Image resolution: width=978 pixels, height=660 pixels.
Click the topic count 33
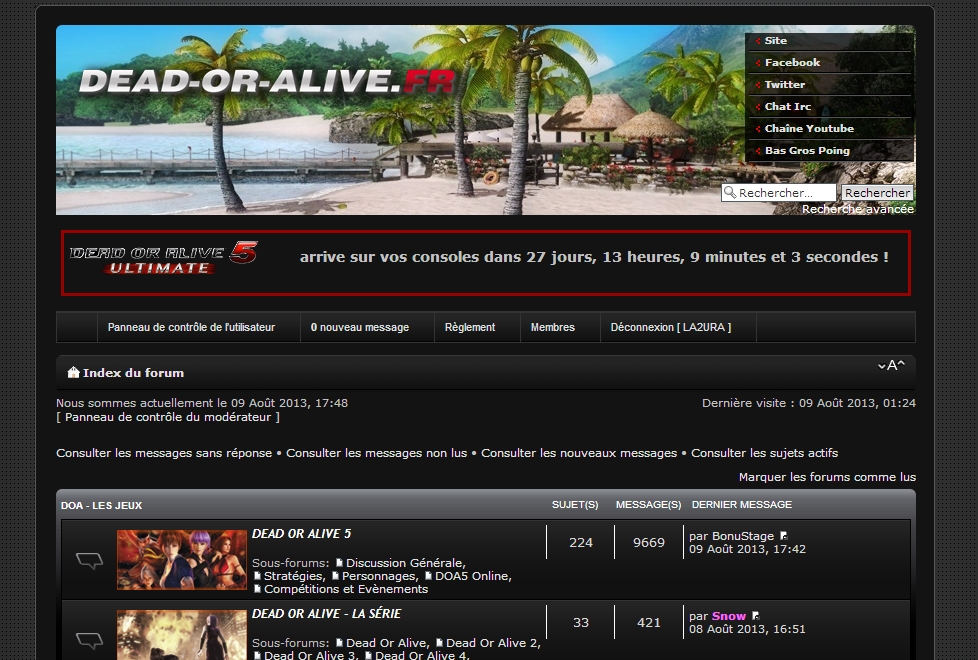[581, 623]
